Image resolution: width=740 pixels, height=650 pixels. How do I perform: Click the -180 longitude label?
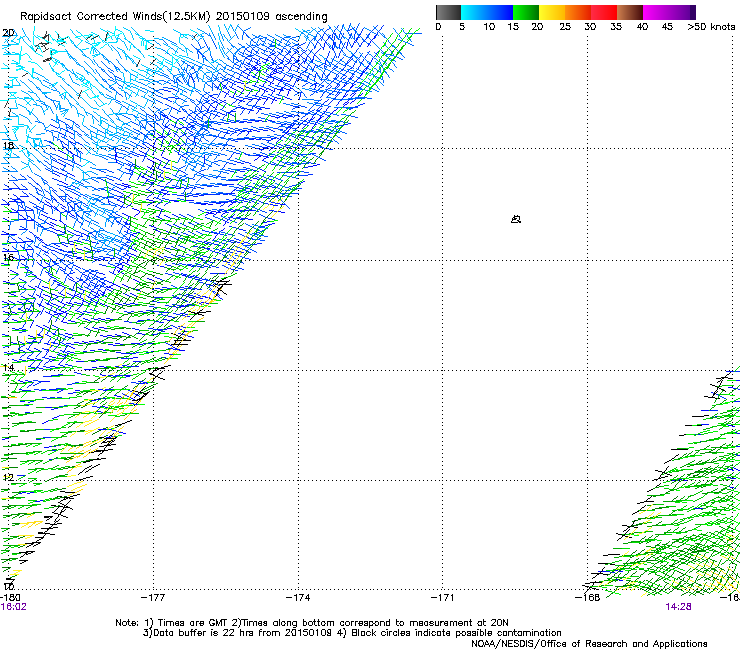[x=10, y=598]
